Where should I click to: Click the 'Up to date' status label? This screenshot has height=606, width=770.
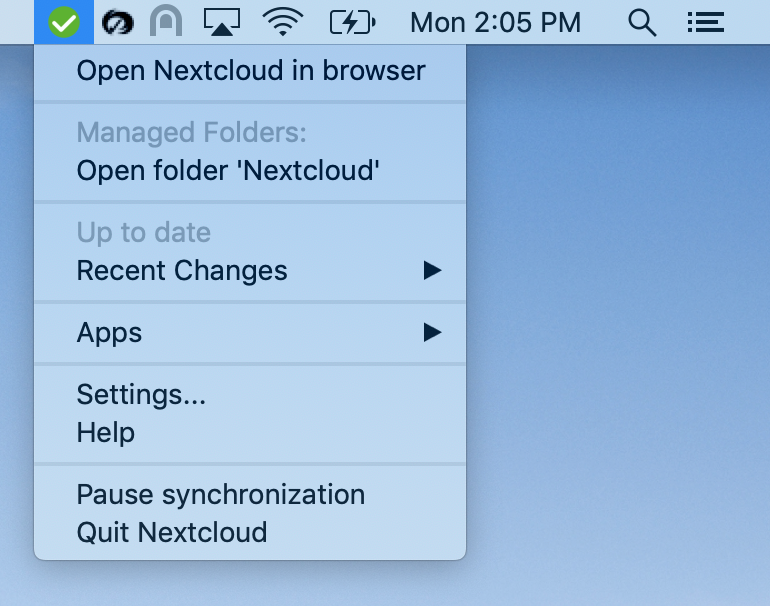click(x=143, y=232)
